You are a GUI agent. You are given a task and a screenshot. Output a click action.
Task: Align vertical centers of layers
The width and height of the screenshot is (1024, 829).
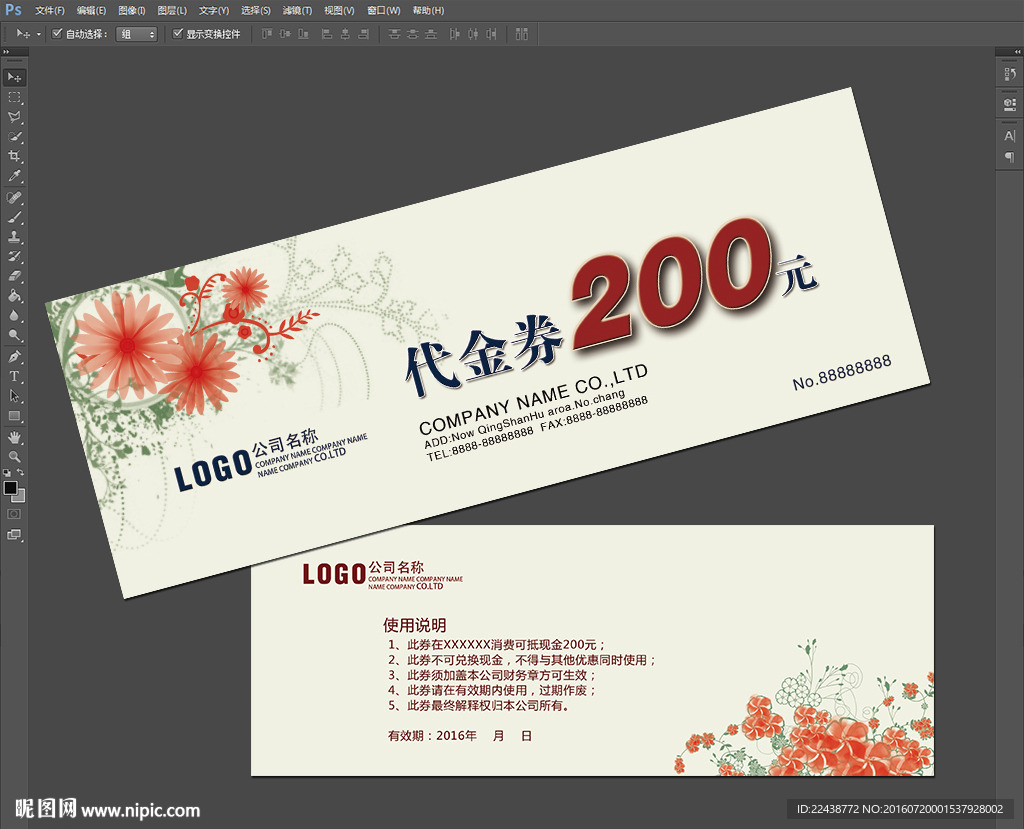[x=285, y=34]
